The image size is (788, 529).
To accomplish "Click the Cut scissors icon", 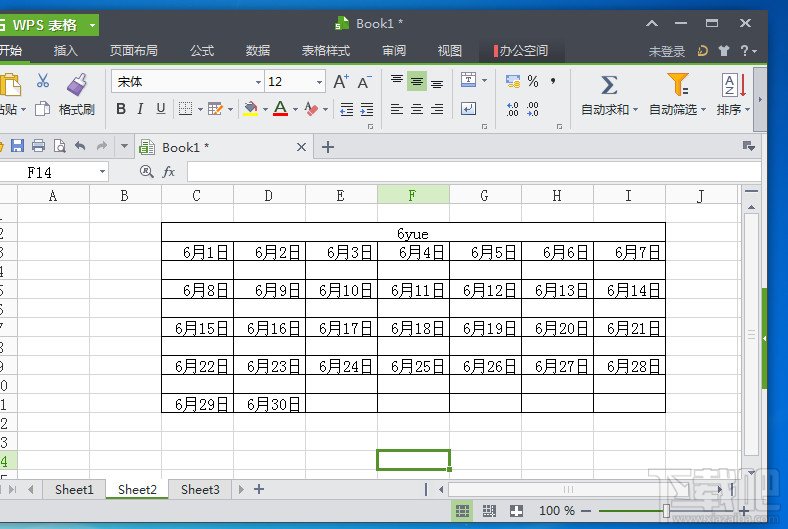I will click(x=43, y=80).
